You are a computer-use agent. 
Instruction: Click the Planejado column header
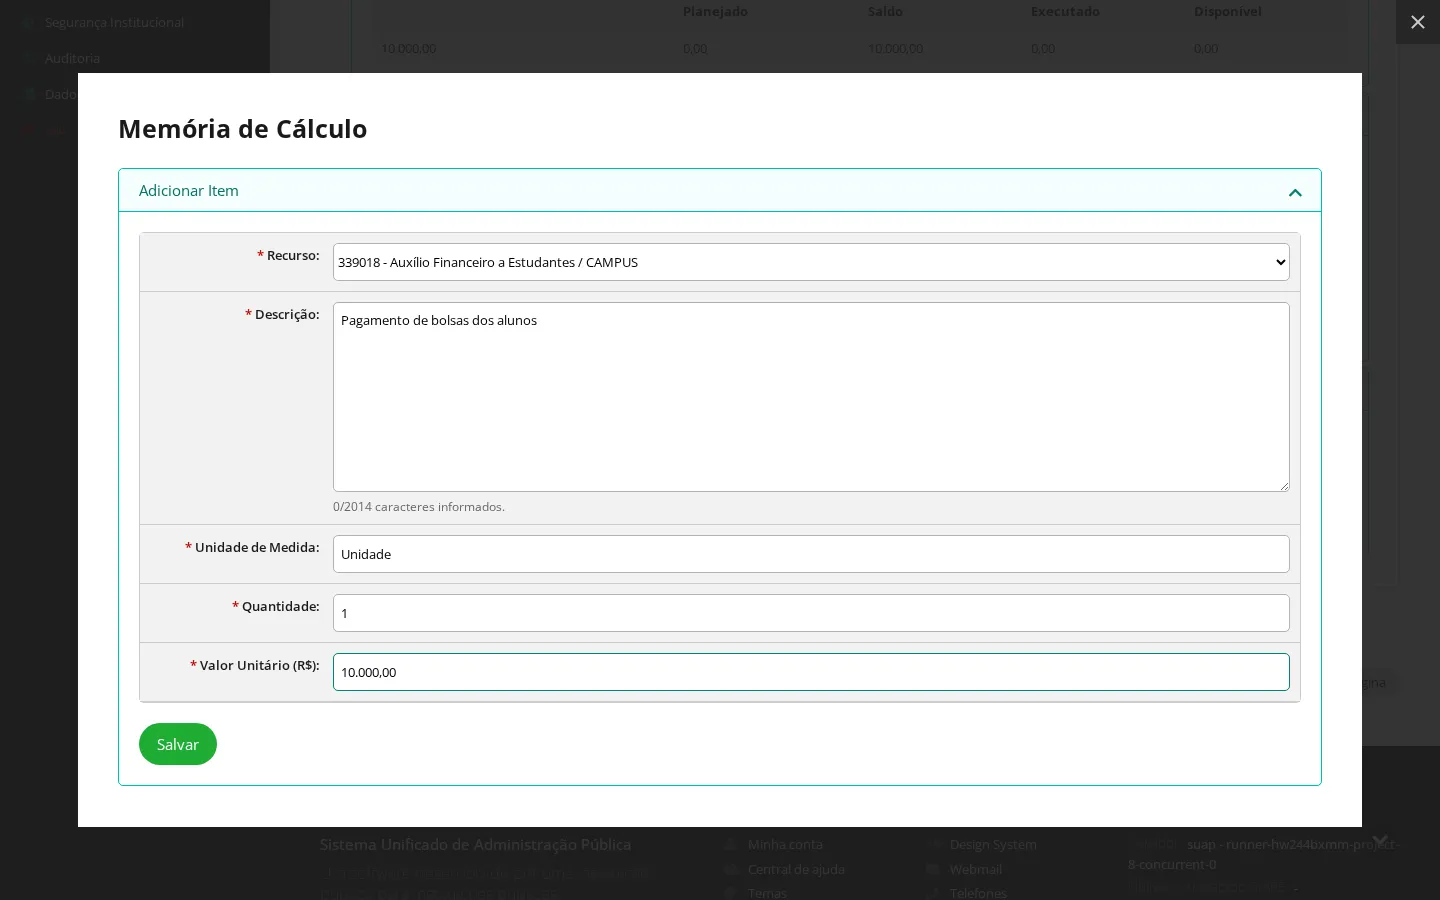pyautogui.click(x=715, y=12)
